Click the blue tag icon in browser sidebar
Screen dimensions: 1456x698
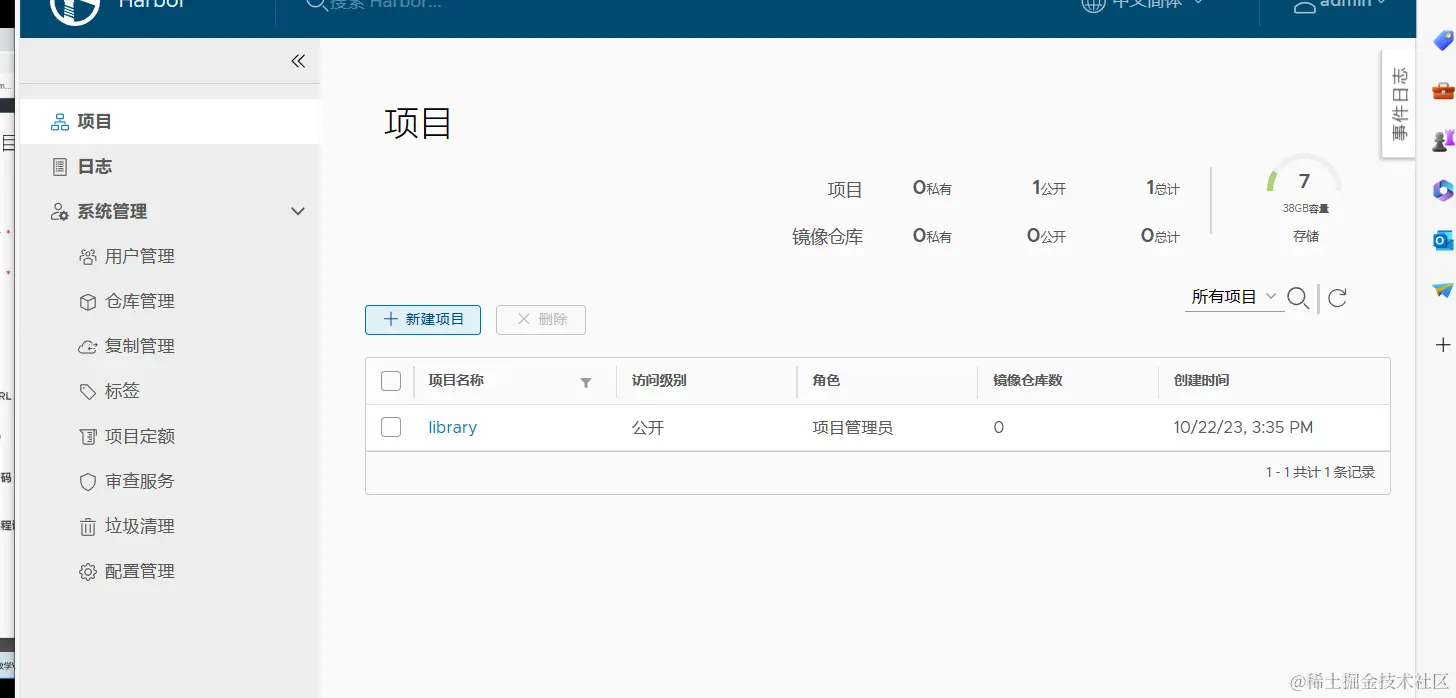[1443, 41]
